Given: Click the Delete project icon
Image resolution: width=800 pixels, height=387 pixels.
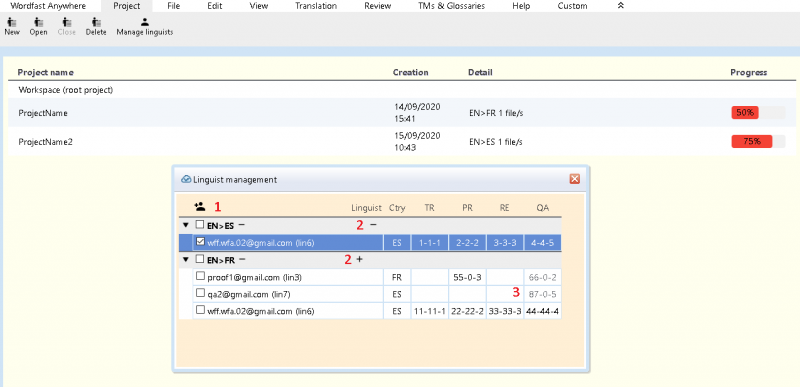Looking at the screenshot, I should click(x=96, y=23).
